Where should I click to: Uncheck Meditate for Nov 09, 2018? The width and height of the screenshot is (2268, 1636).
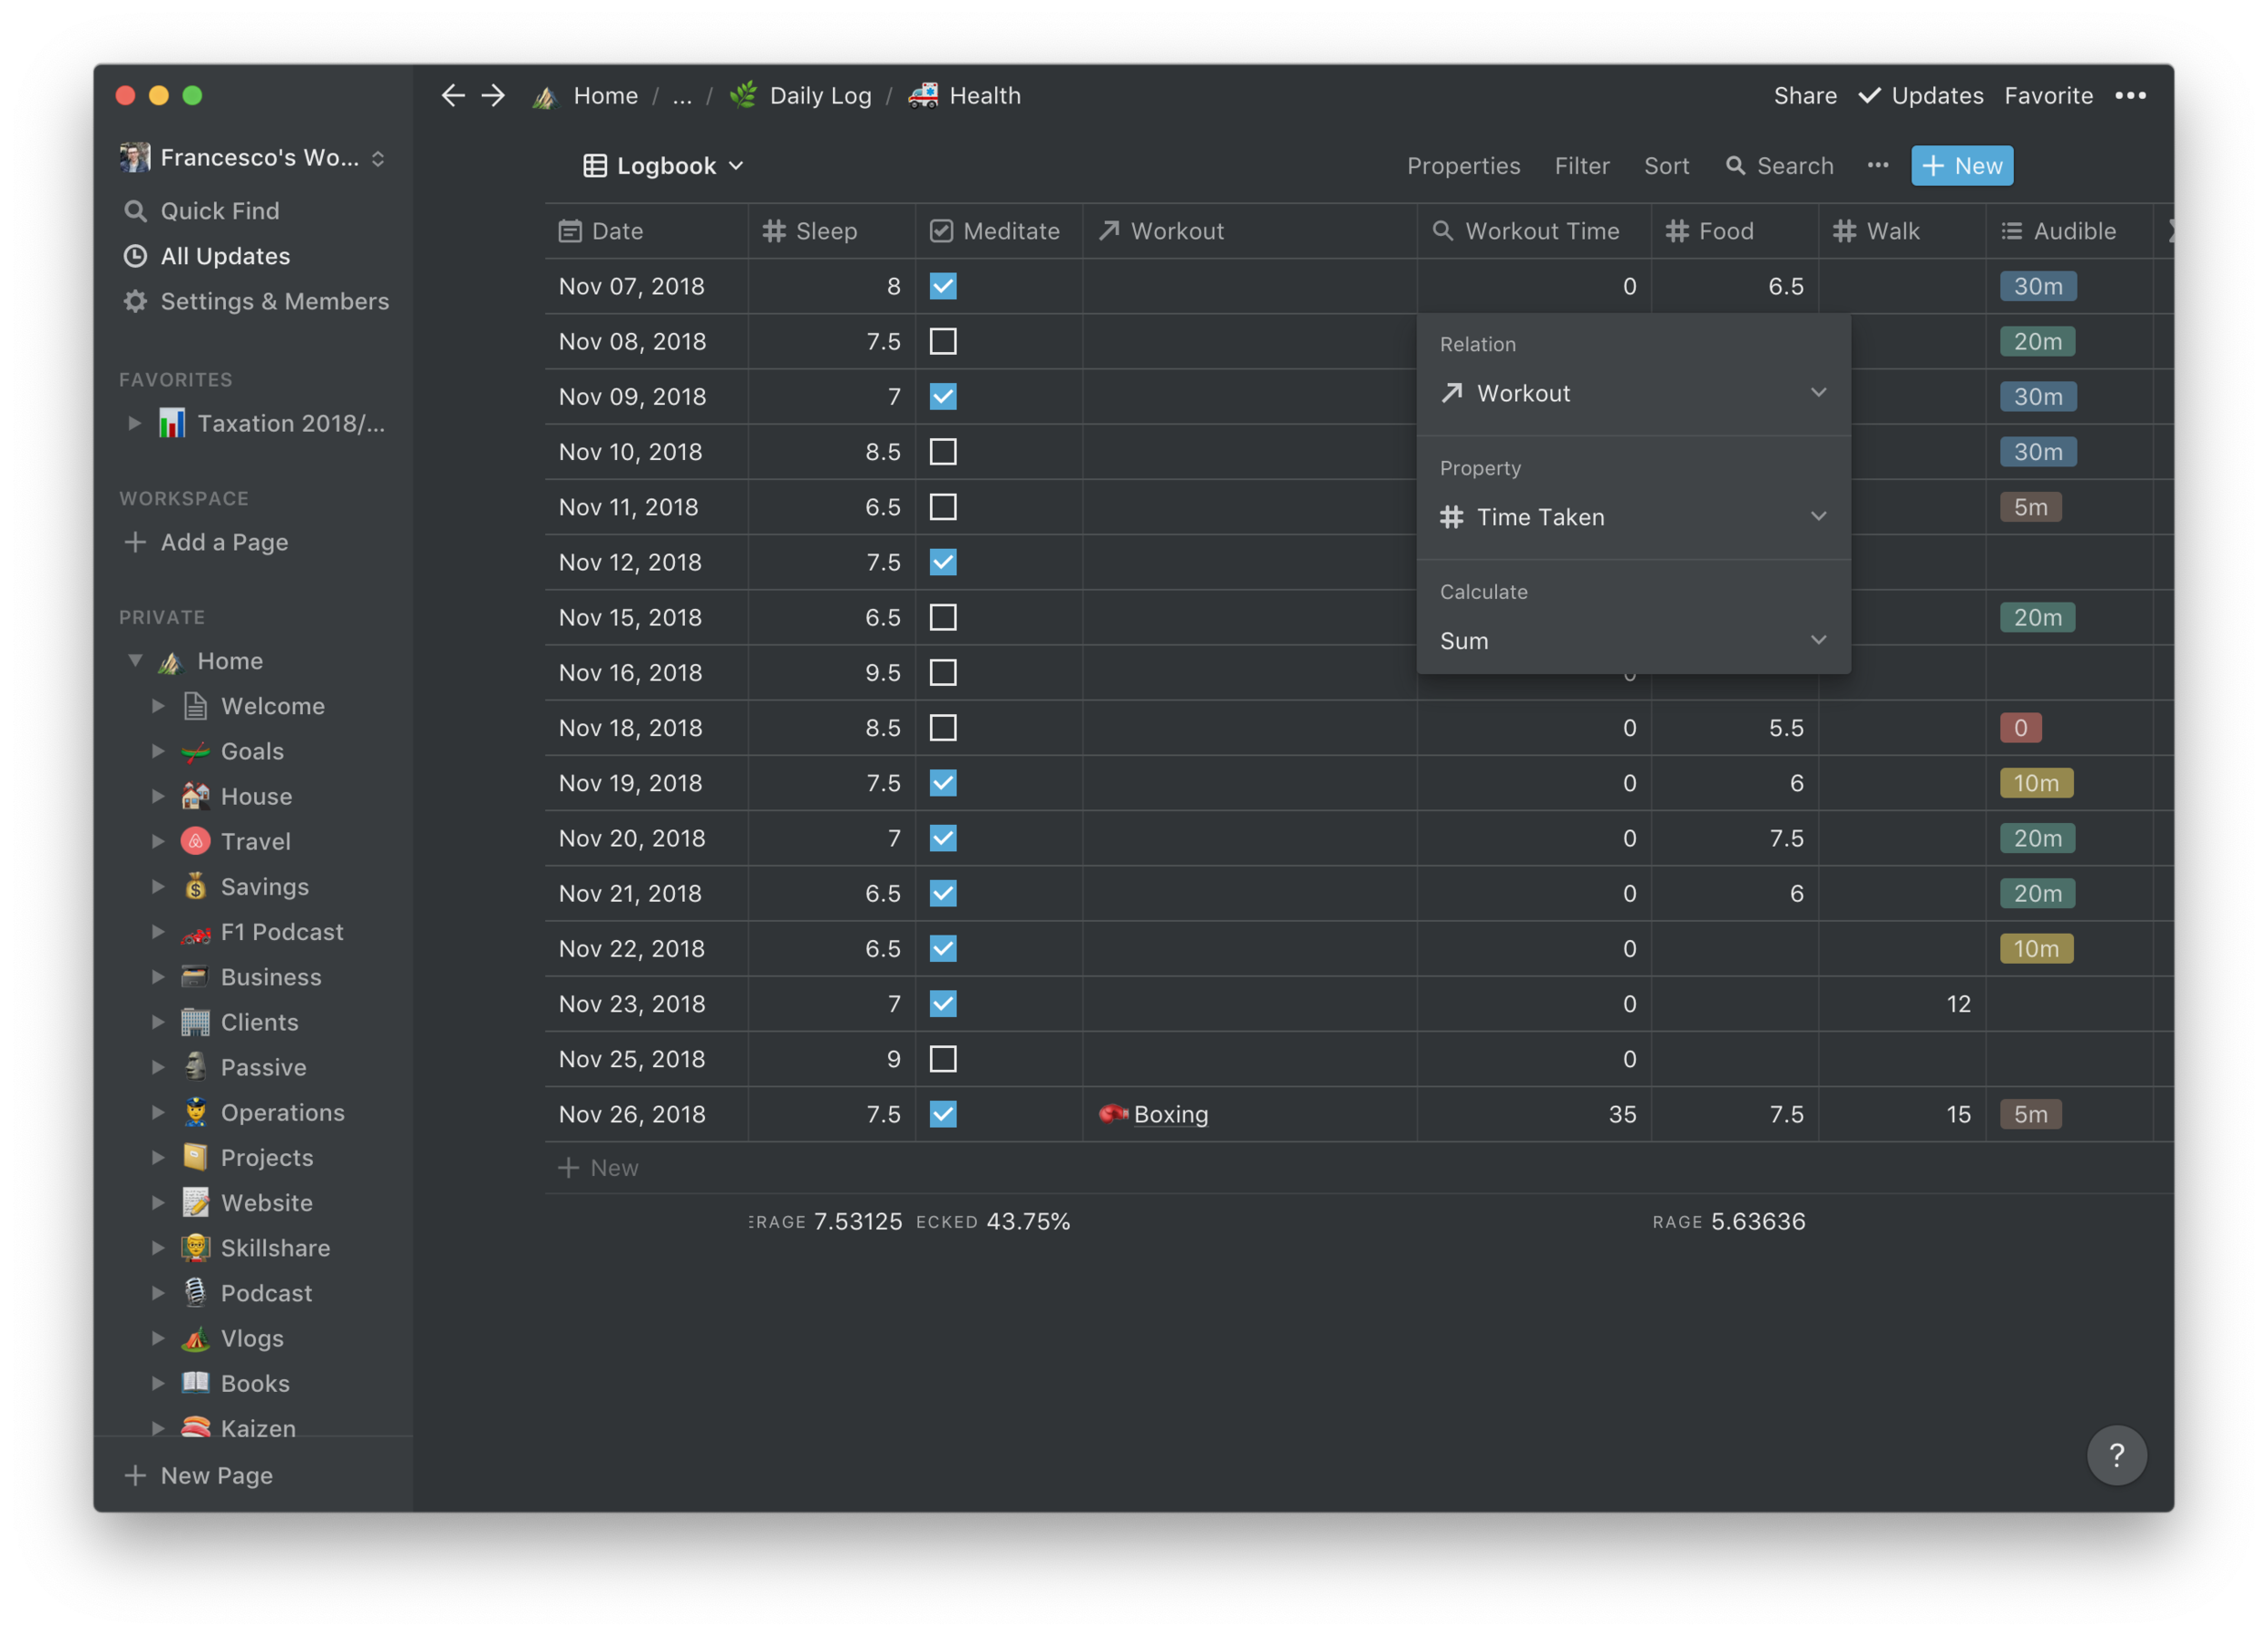943,396
